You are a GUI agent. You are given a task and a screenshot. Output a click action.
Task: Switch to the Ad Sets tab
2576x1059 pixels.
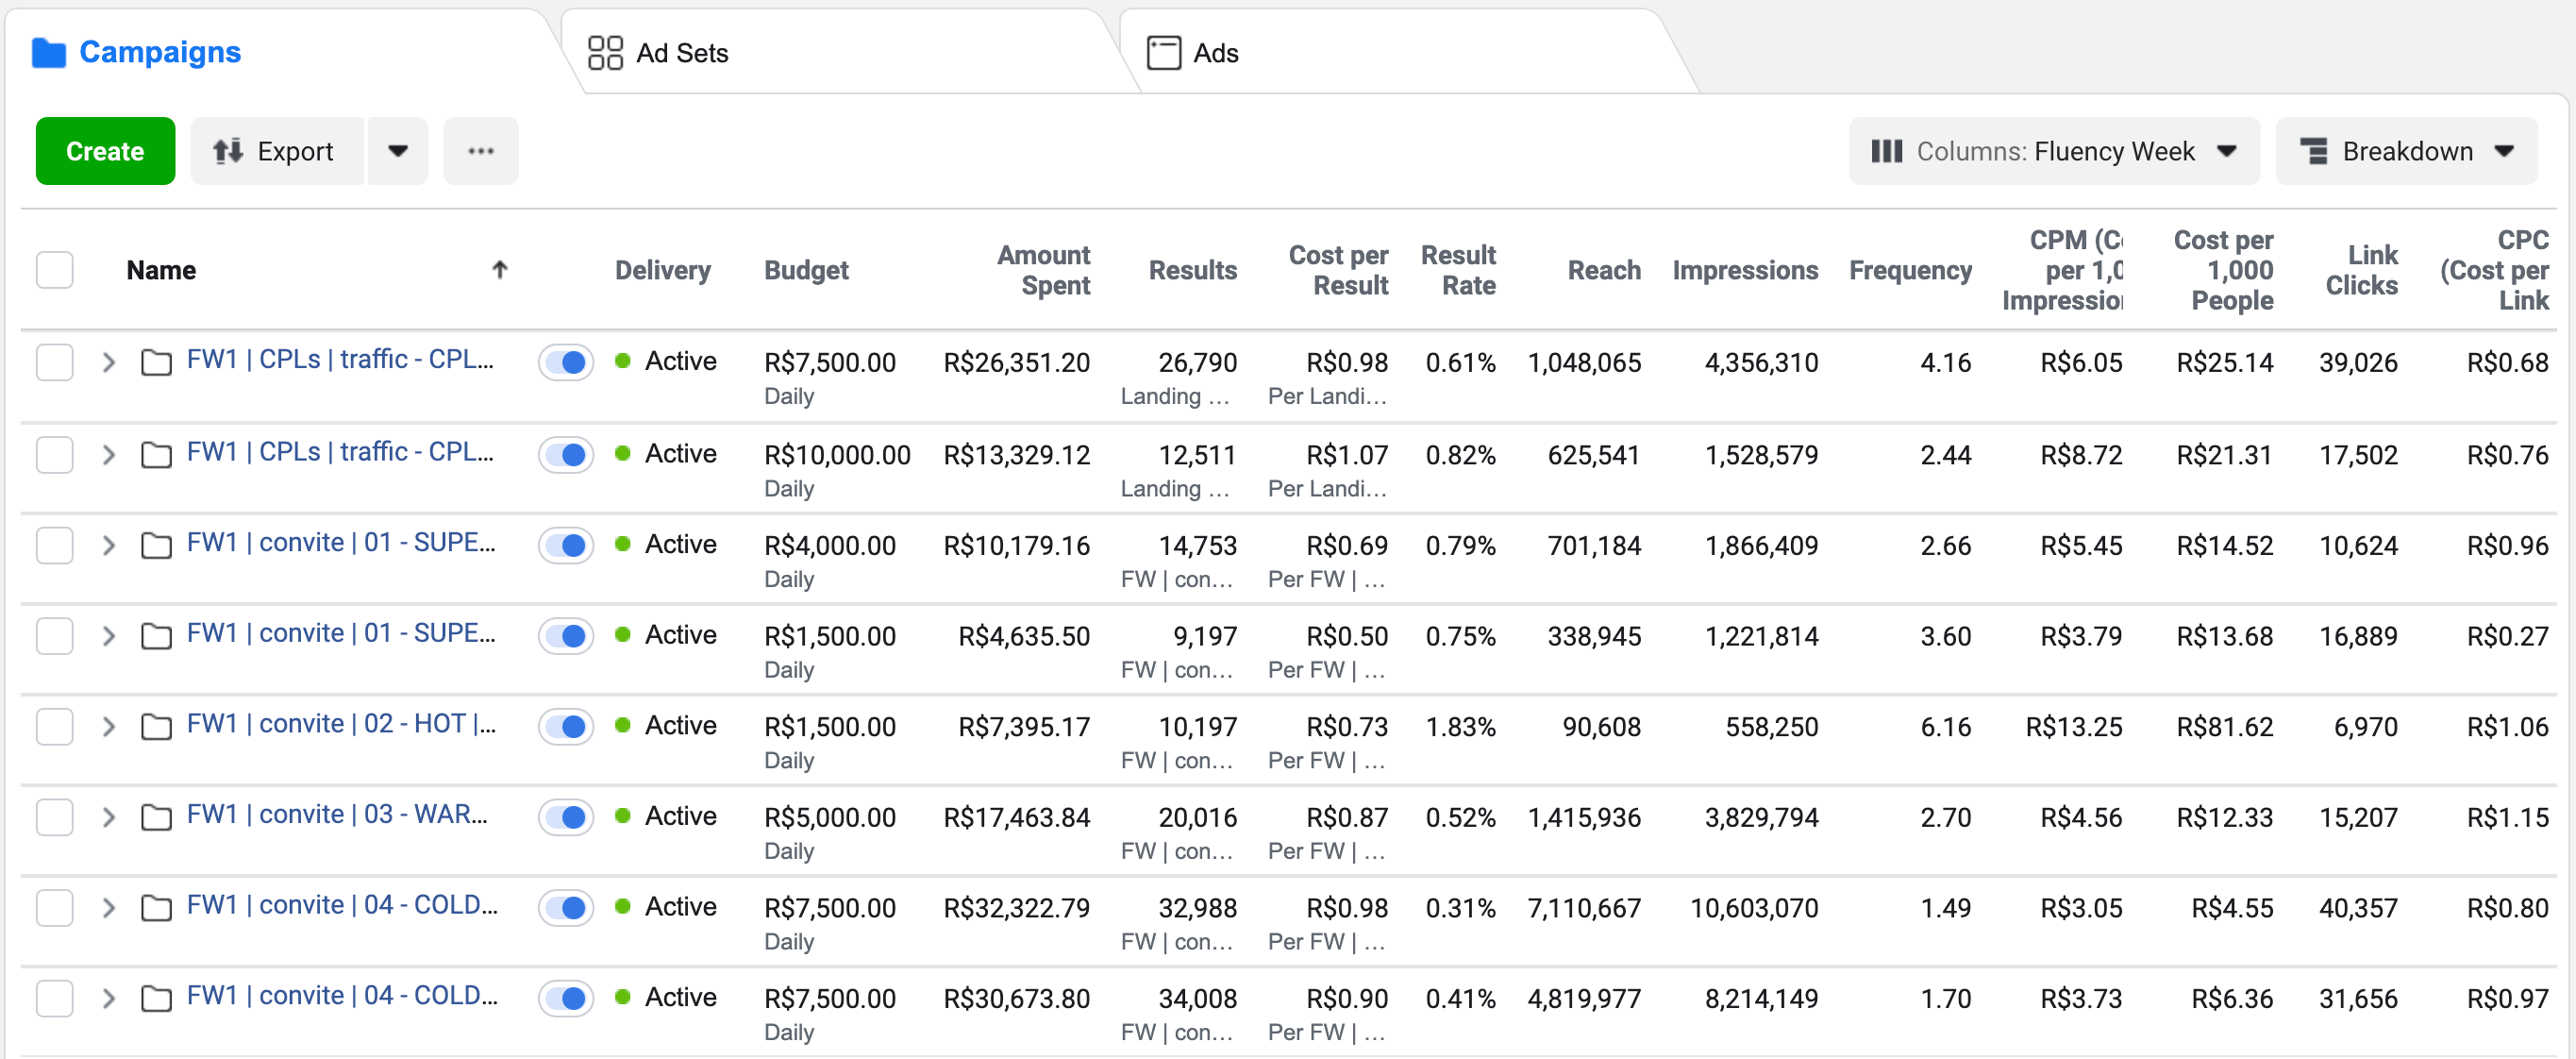tap(682, 53)
